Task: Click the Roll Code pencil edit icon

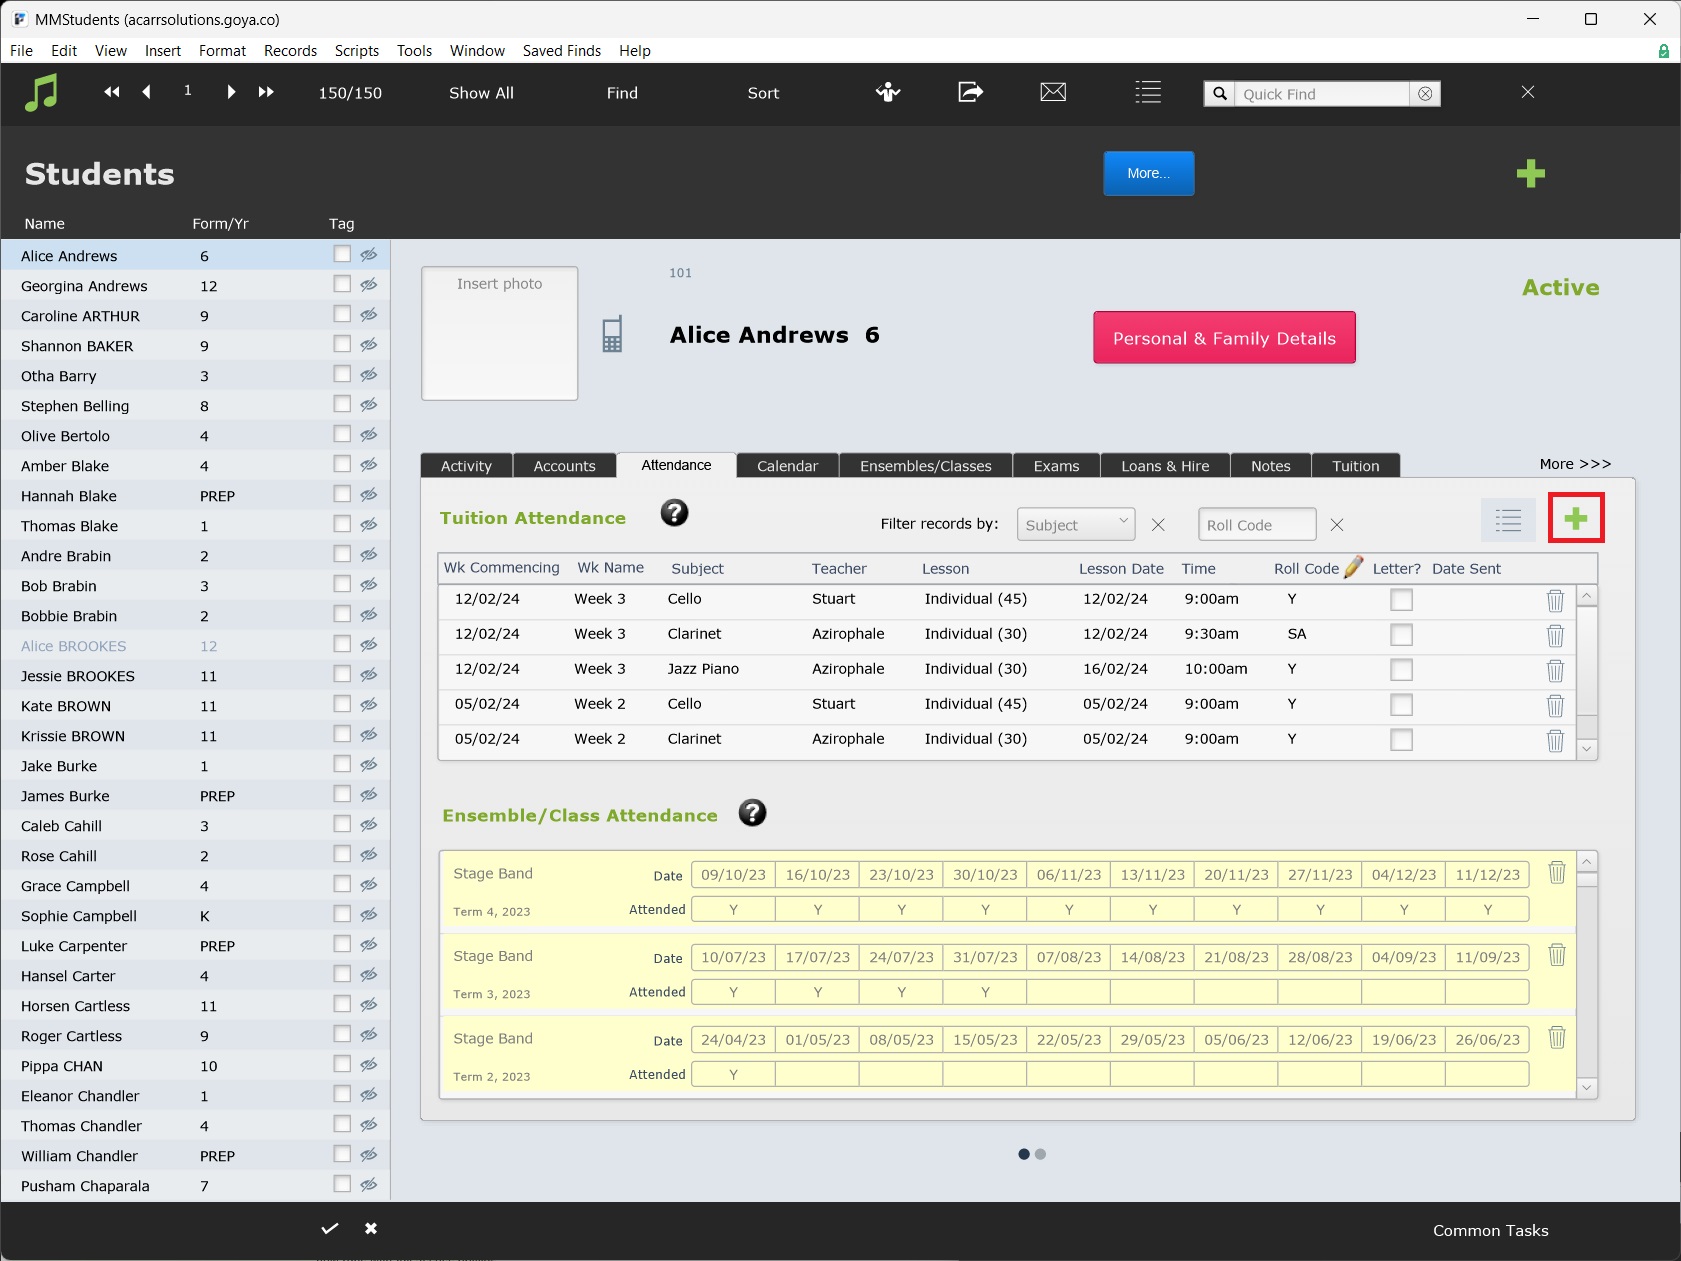Action: 1353,567
